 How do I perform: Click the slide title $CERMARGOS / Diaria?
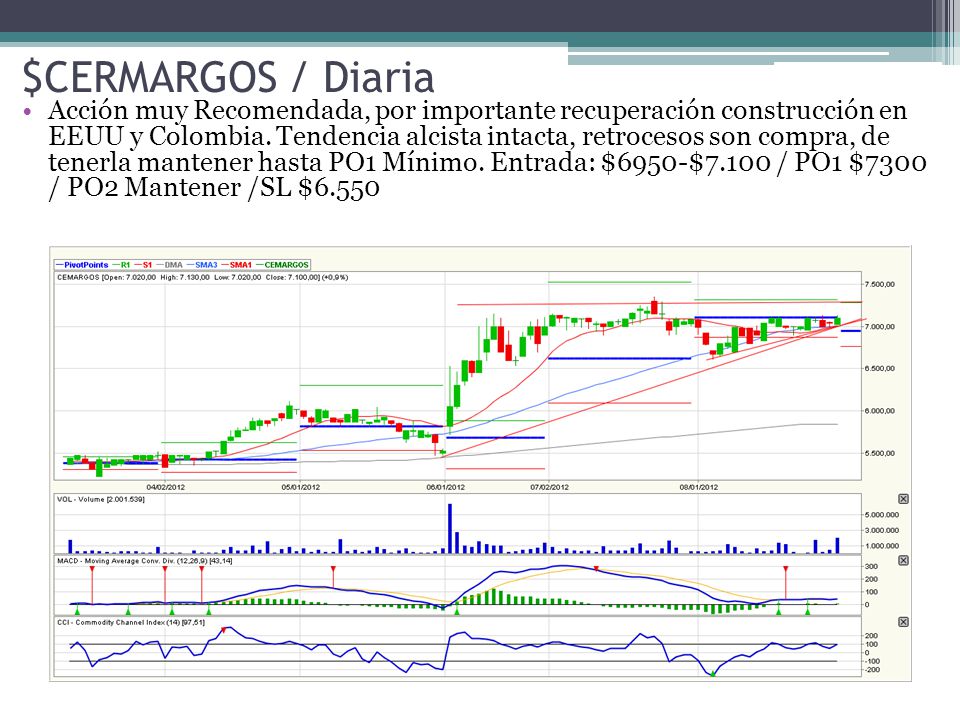pyautogui.click(x=228, y=77)
